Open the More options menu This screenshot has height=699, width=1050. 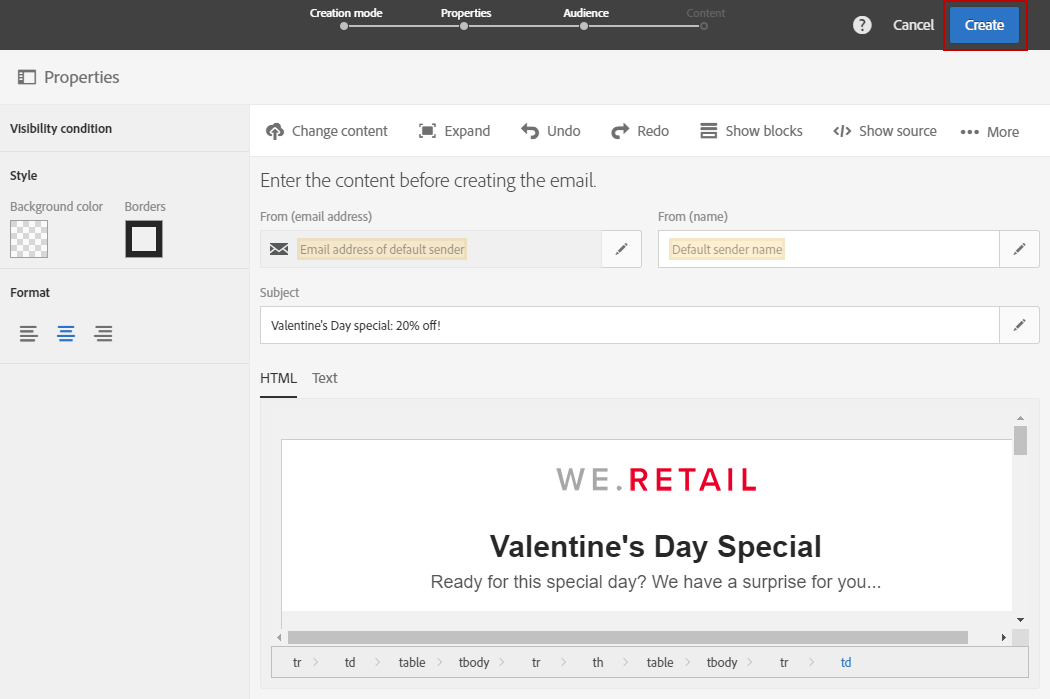990,132
